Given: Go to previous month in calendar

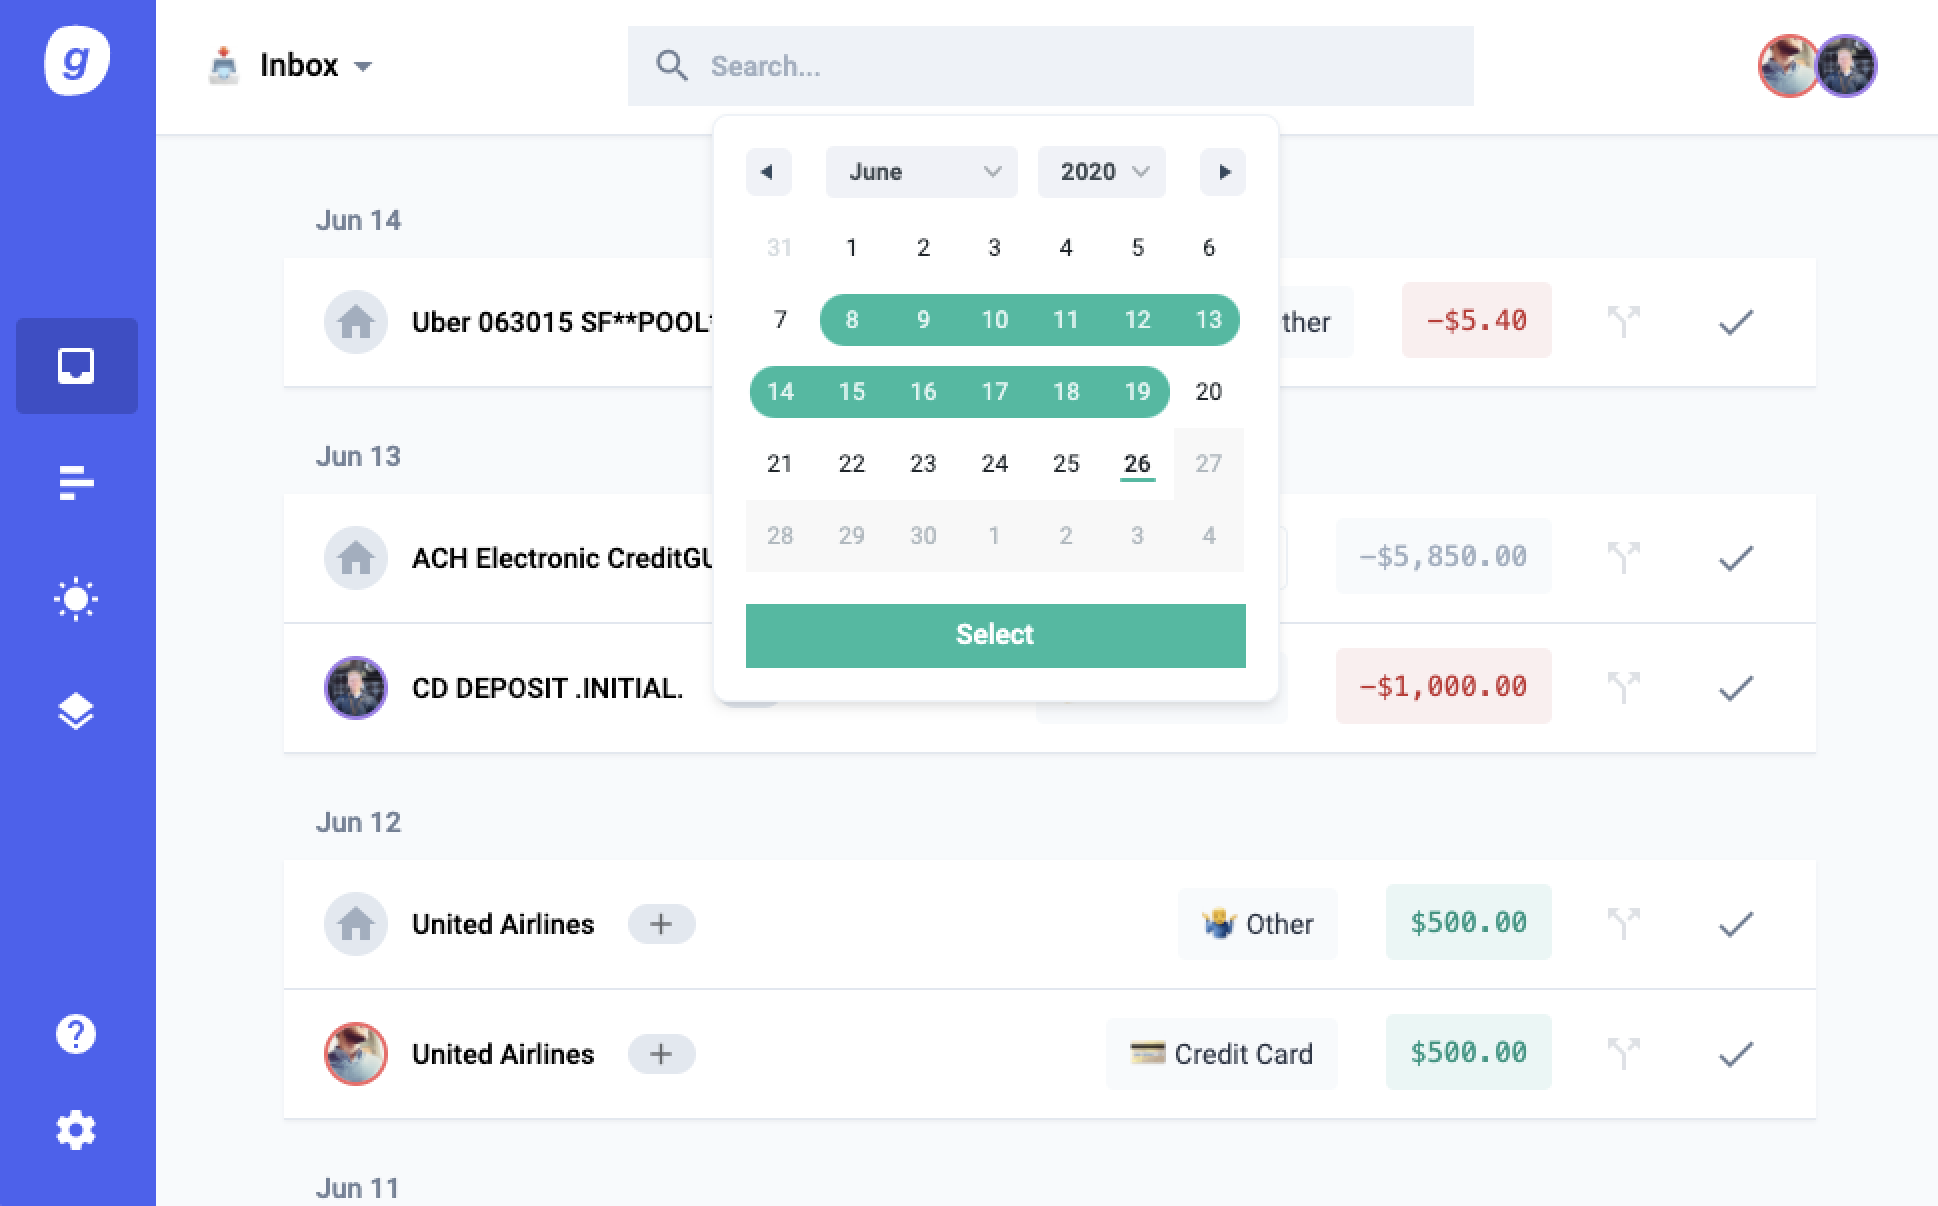Looking at the screenshot, I should click(768, 172).
